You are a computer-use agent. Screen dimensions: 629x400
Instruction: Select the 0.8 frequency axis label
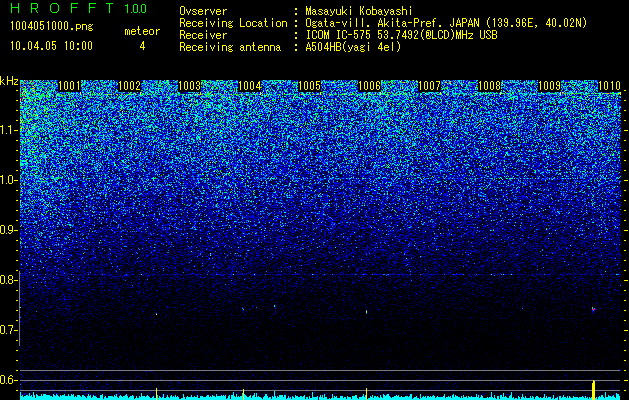point(9,280)
